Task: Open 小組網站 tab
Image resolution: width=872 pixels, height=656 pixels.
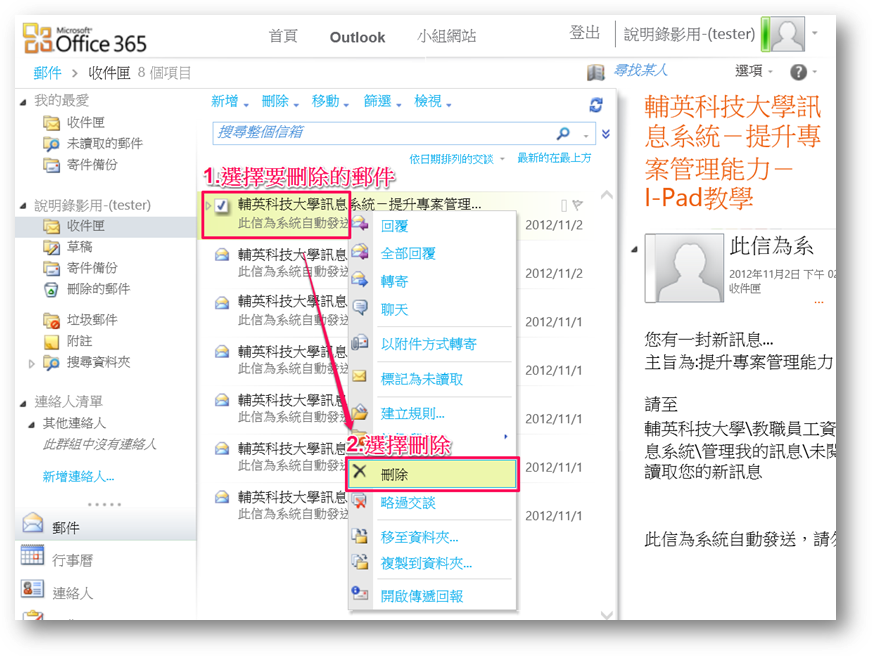Action: [447, 36]
